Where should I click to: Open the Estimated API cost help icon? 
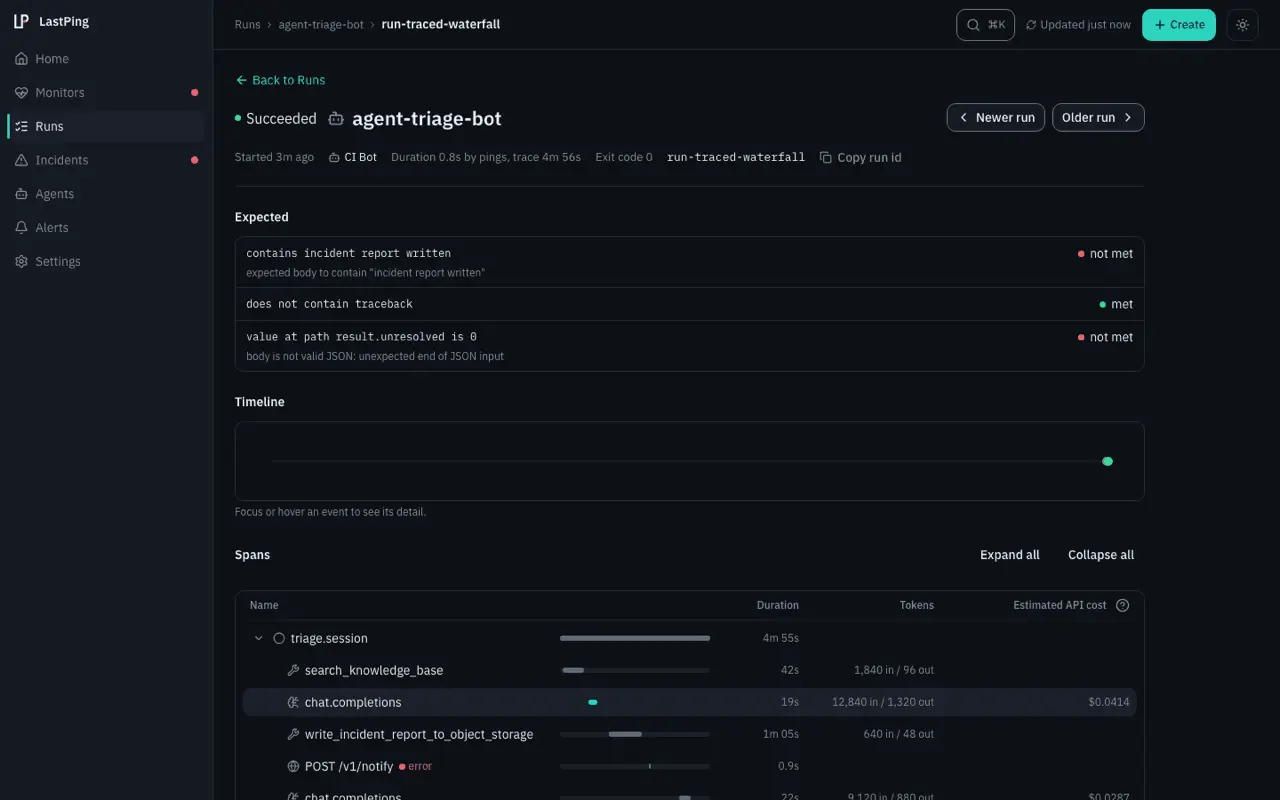1122,605
